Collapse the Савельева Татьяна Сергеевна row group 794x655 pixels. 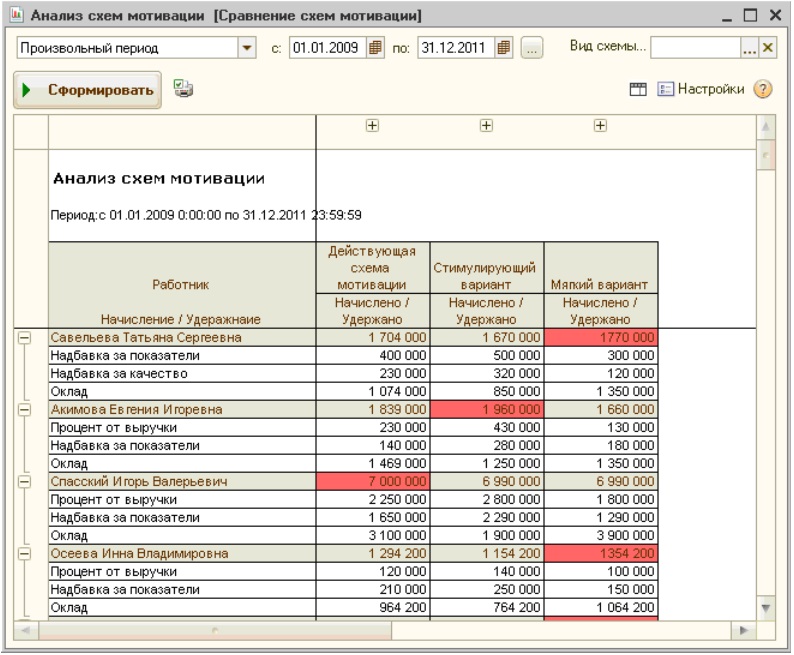[25, 338]
